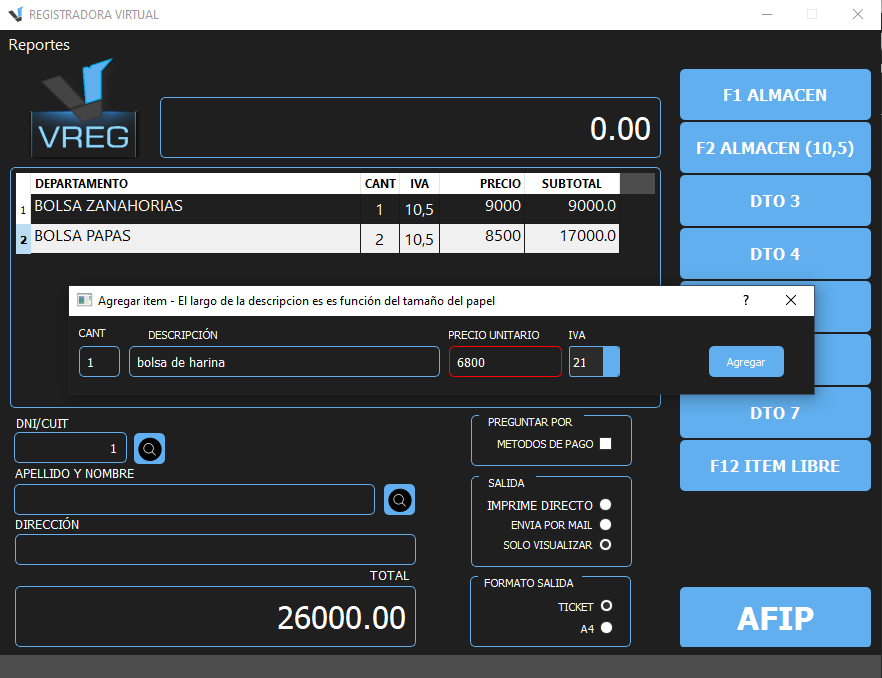Click the CANT field in the dialog
The image size is (882, 678).
point(100,362)
